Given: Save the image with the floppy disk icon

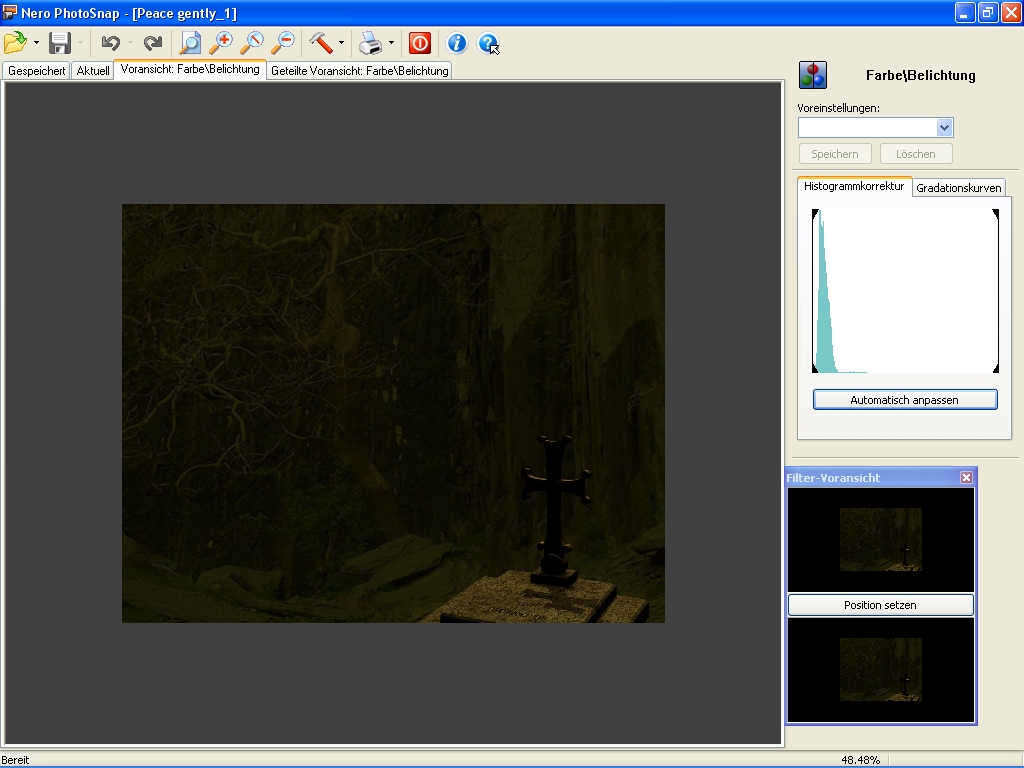Looking at the screenshot, I should (x=59, y=43).
